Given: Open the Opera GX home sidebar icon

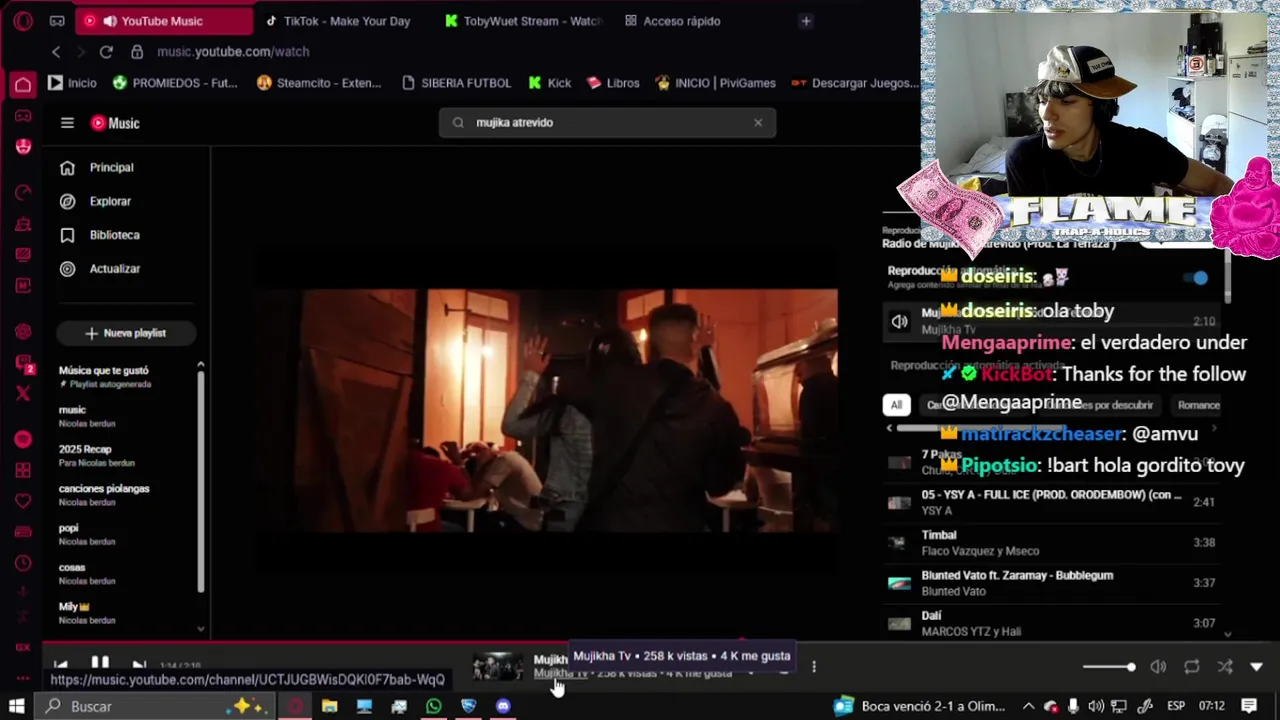Looking at the screenshot, I should point(23,84).
